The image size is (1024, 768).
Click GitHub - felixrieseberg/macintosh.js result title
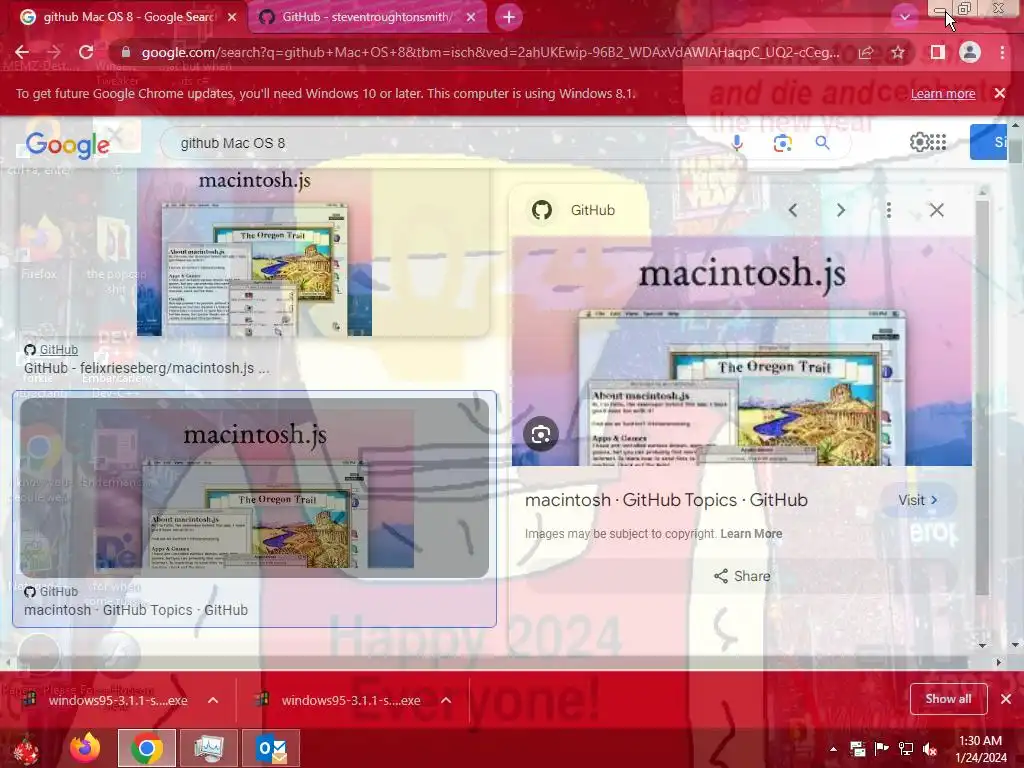tap(146, 368)
